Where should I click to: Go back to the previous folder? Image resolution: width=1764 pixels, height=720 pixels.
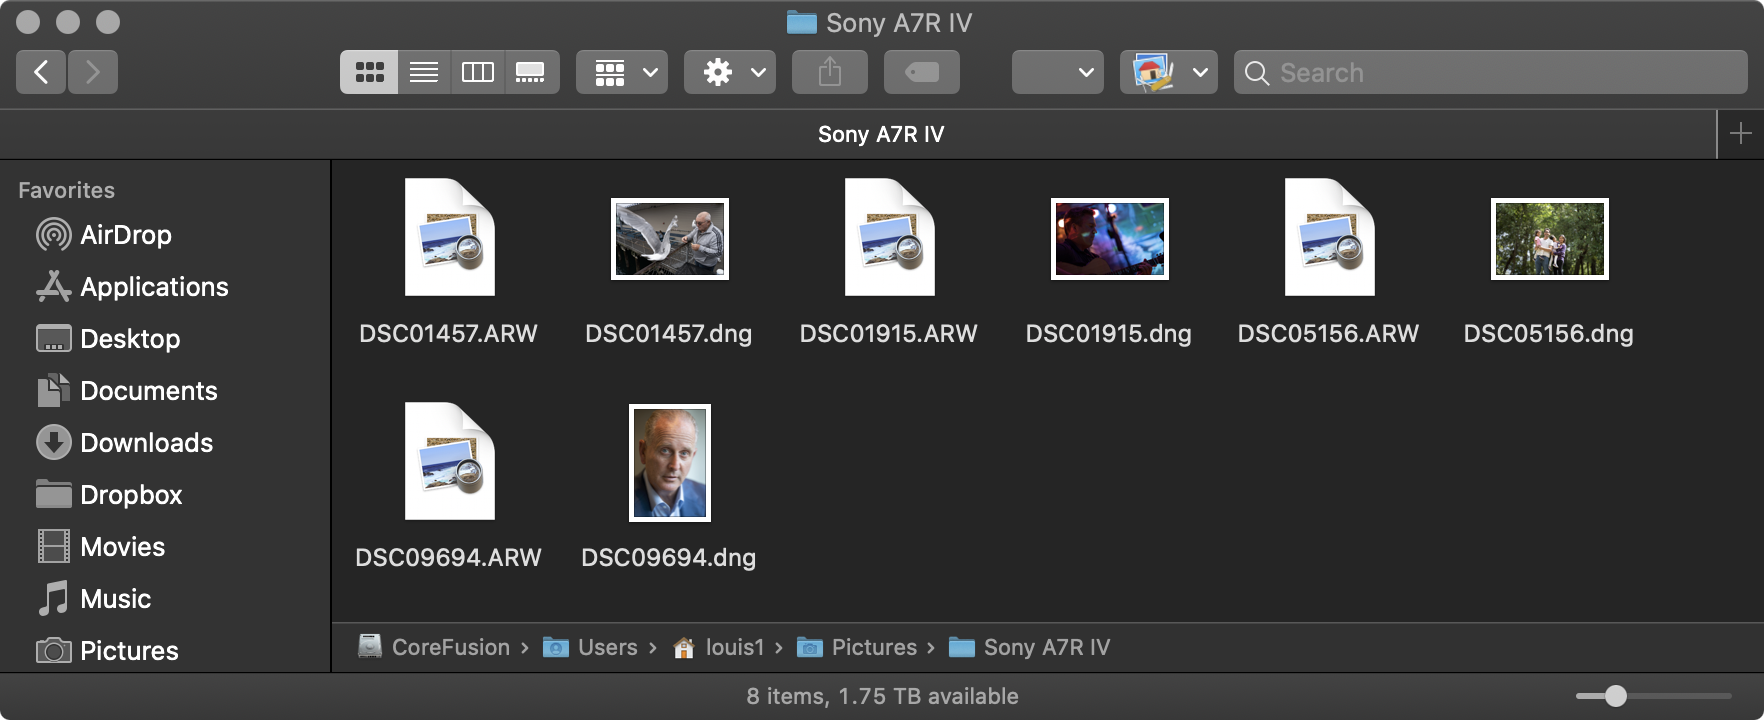41,72
